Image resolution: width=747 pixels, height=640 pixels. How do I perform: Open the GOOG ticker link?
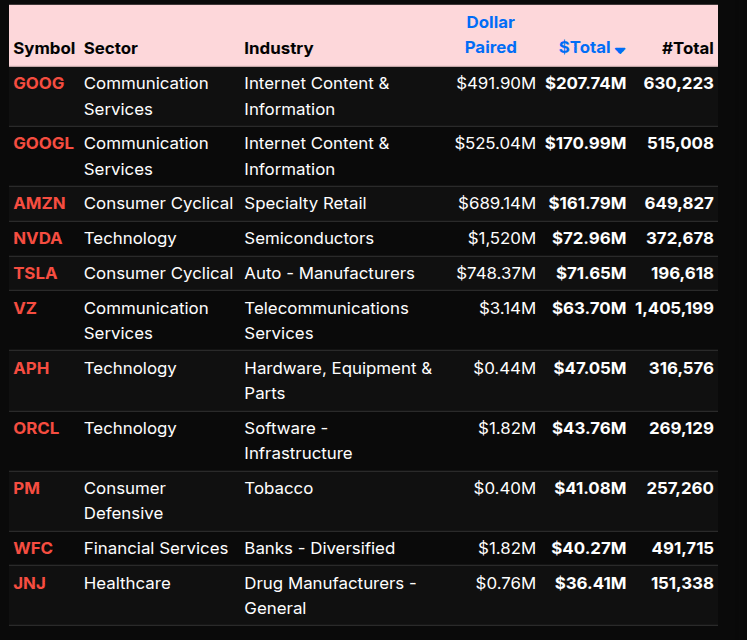[x=39, y=84]
